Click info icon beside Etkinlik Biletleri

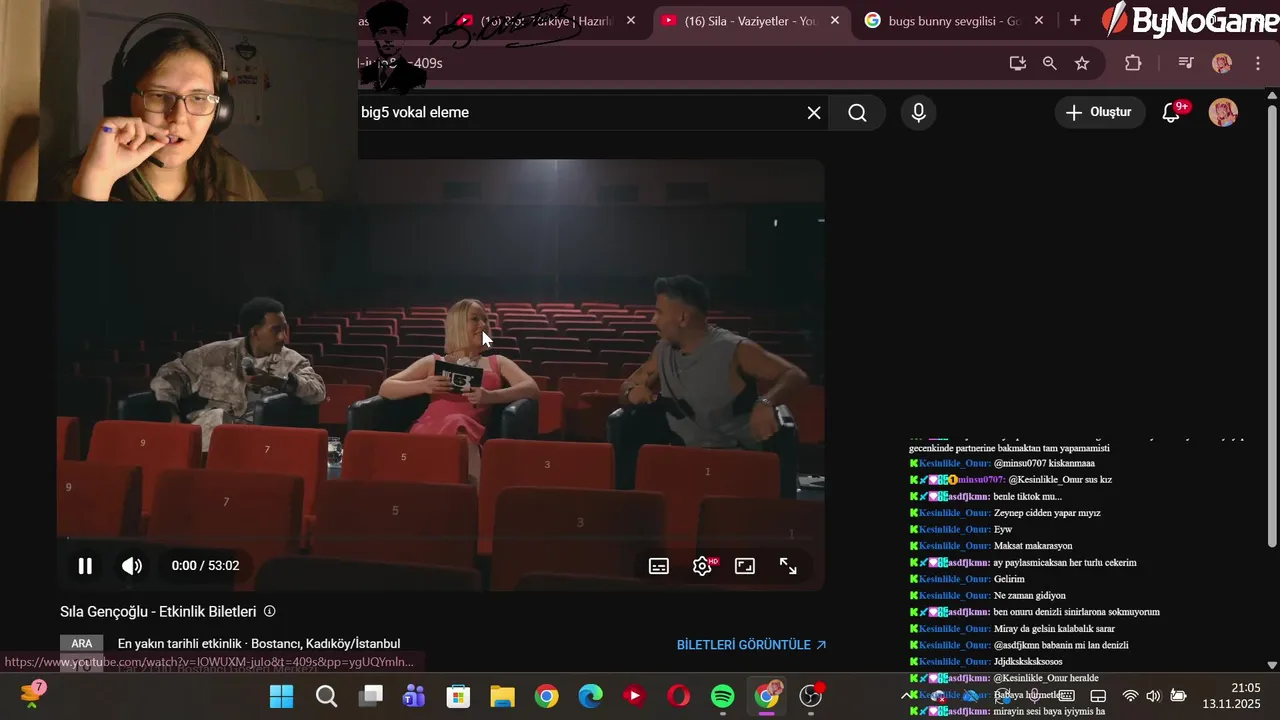coord(269,611)
